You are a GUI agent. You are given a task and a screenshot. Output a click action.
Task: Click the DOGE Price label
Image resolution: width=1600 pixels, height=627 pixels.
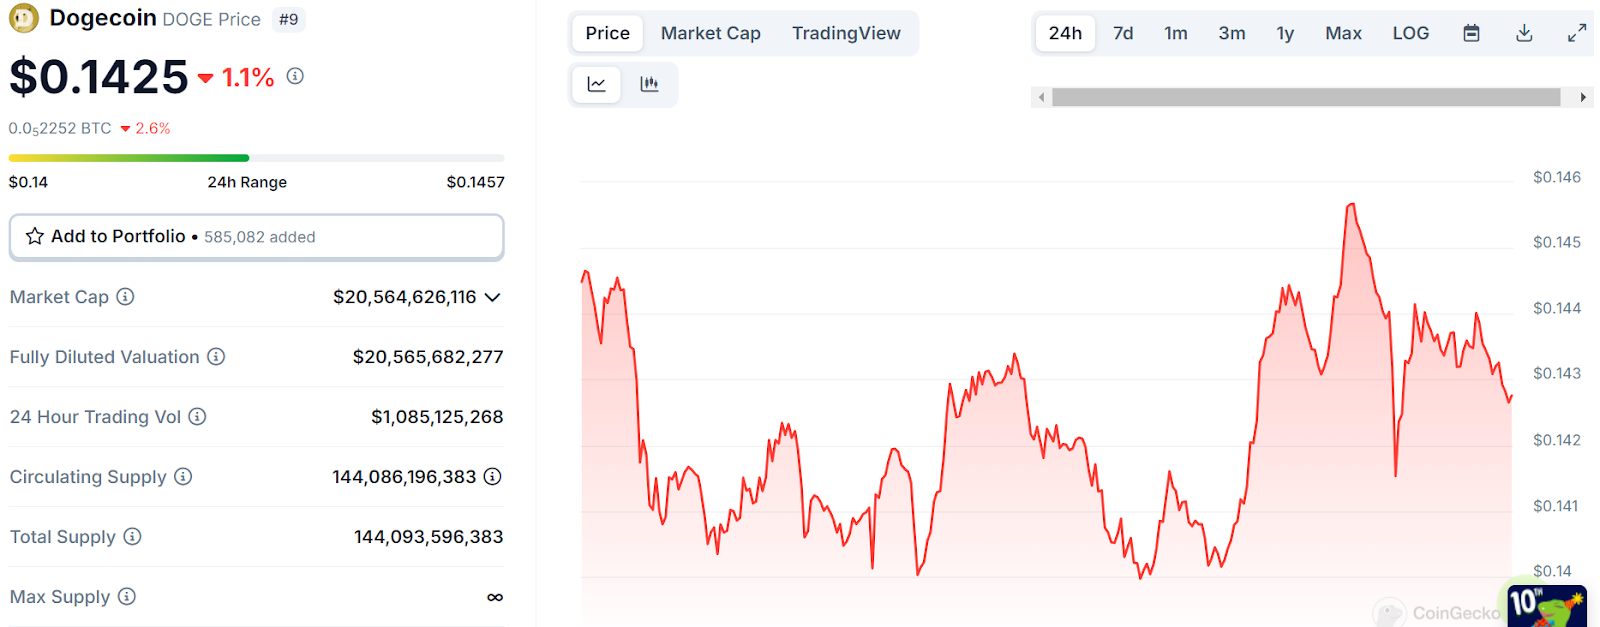212,19
